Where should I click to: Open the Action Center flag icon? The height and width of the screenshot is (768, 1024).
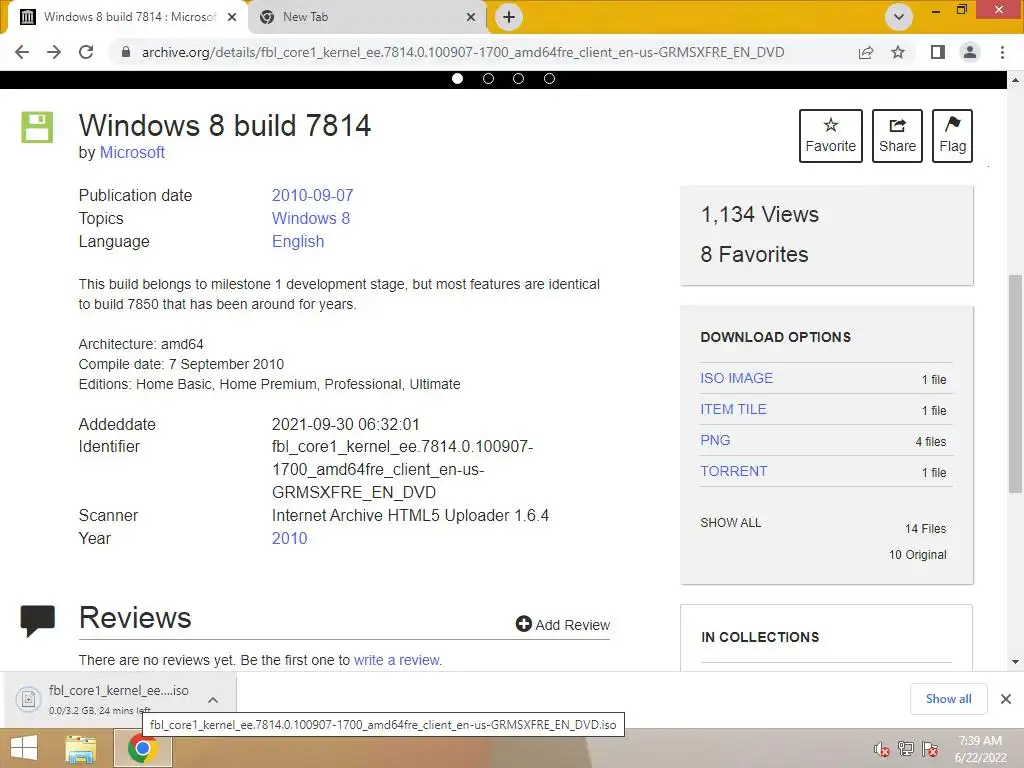(930, 749)
